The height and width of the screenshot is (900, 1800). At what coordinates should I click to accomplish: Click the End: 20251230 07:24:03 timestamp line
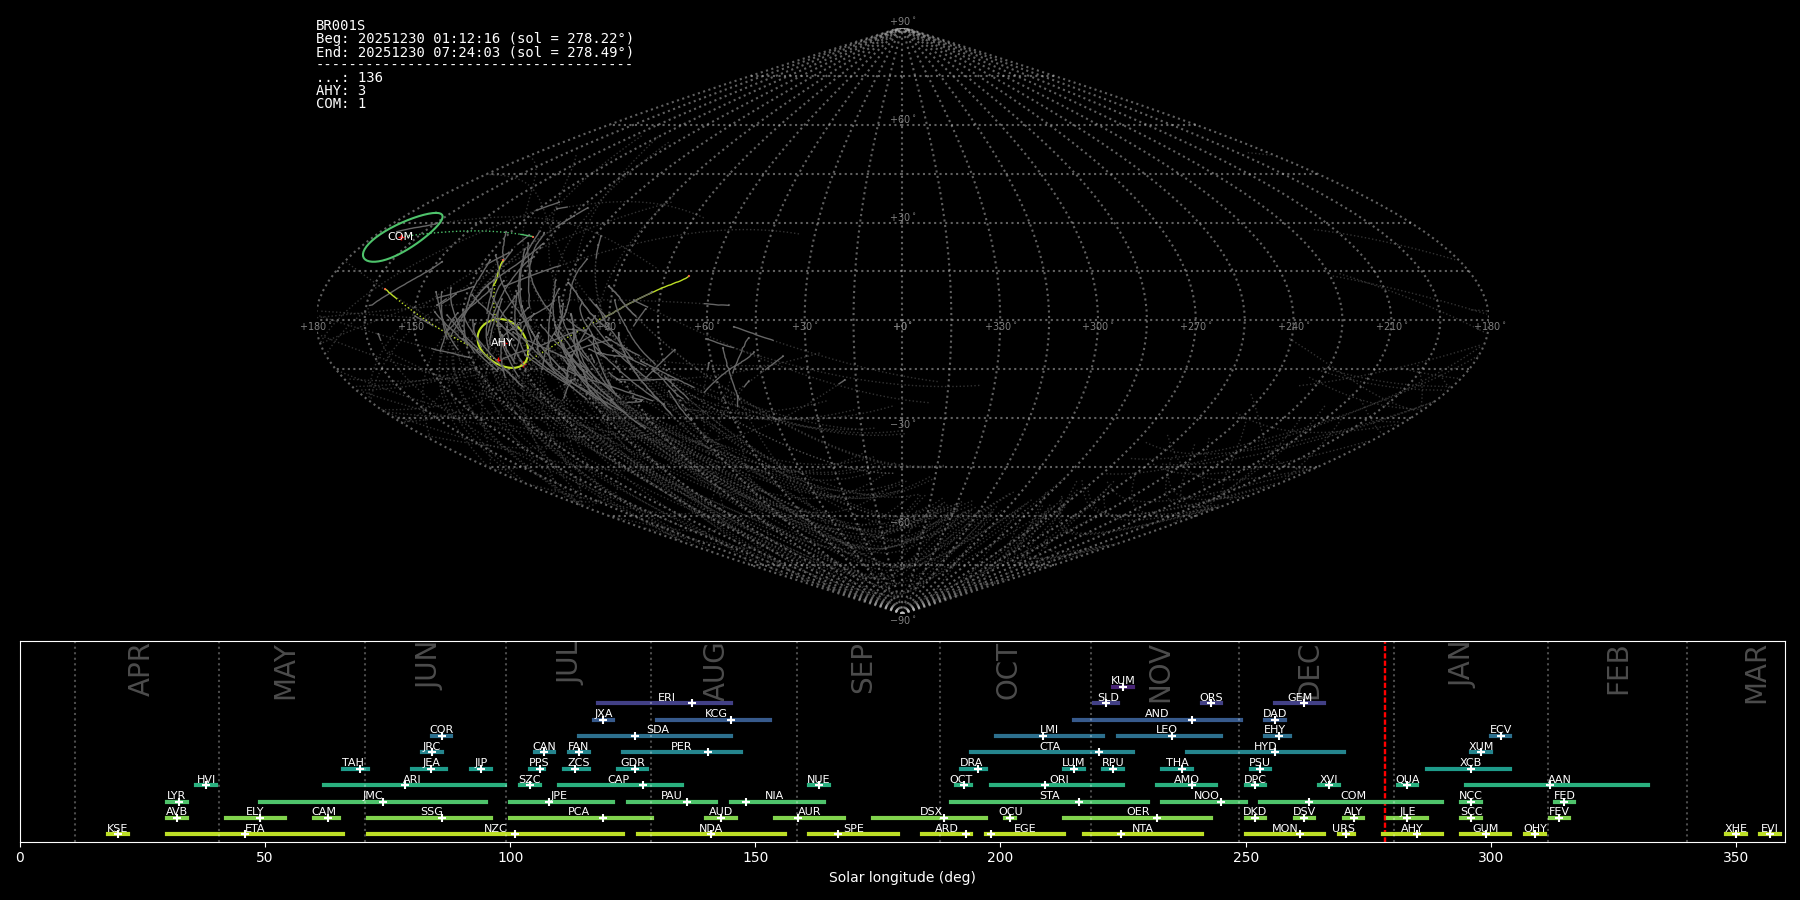[475, 52]
